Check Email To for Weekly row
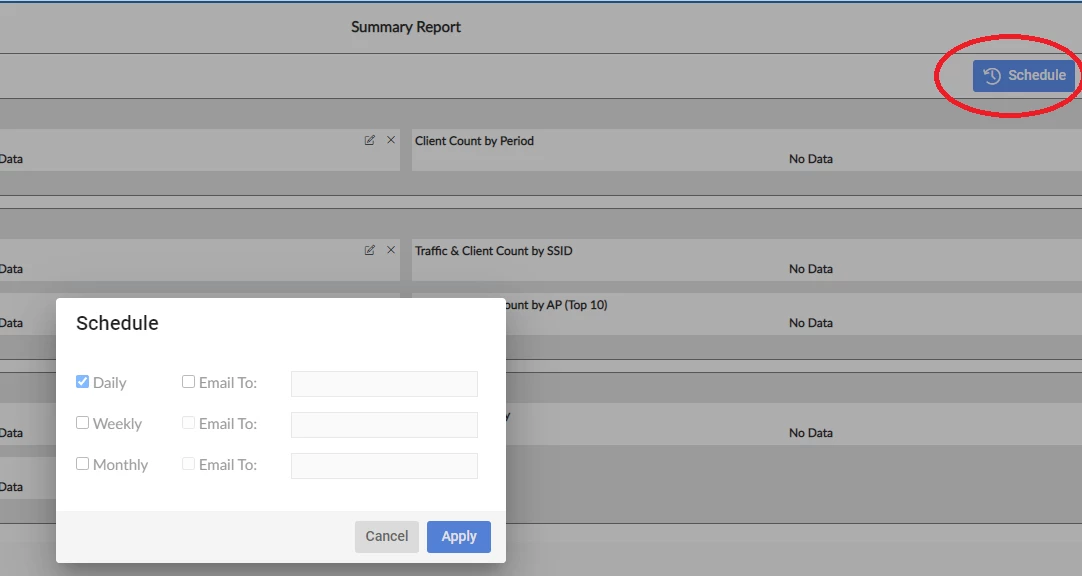 [x=188, y=423]
